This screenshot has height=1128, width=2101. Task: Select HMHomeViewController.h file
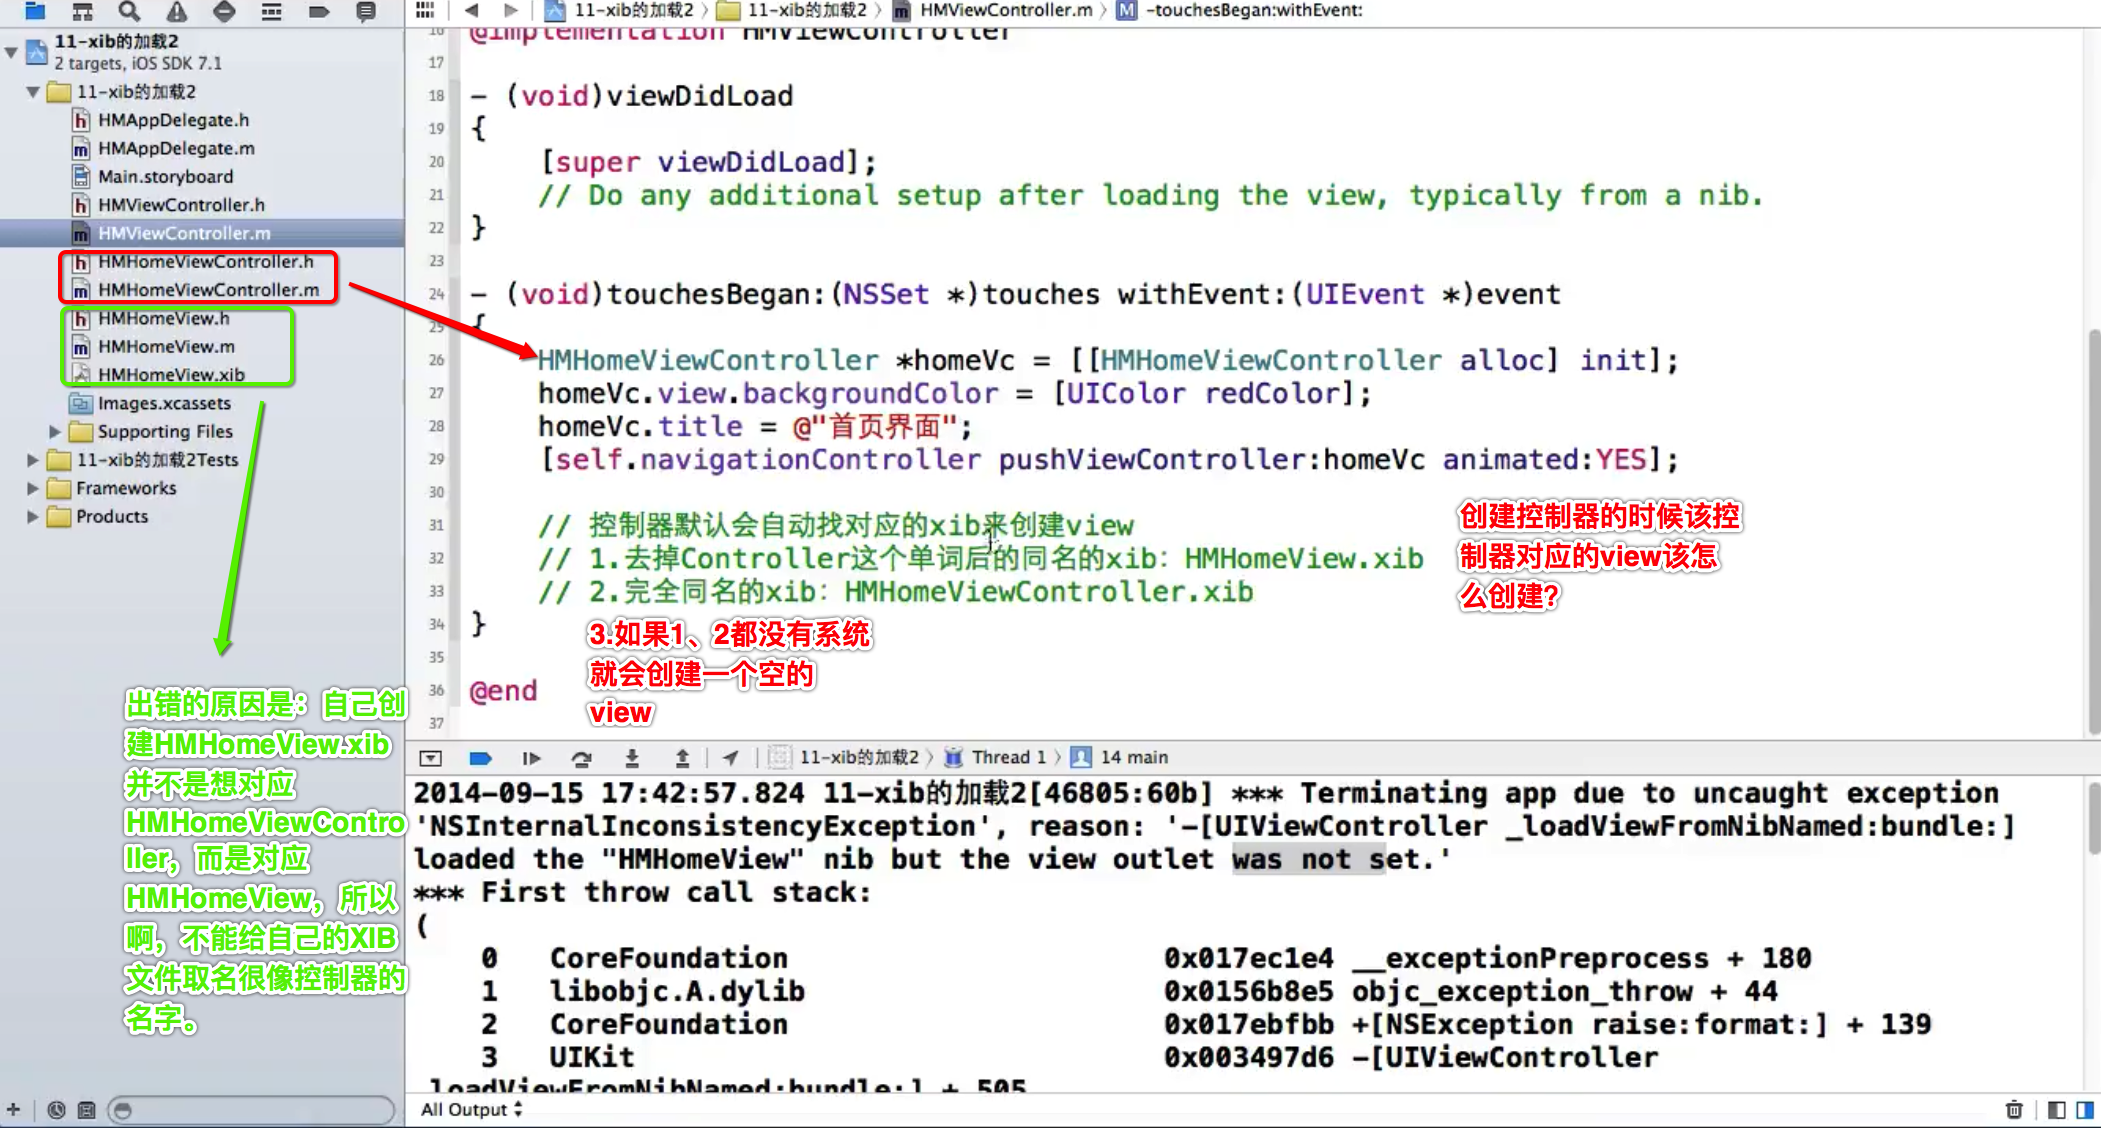204,261
